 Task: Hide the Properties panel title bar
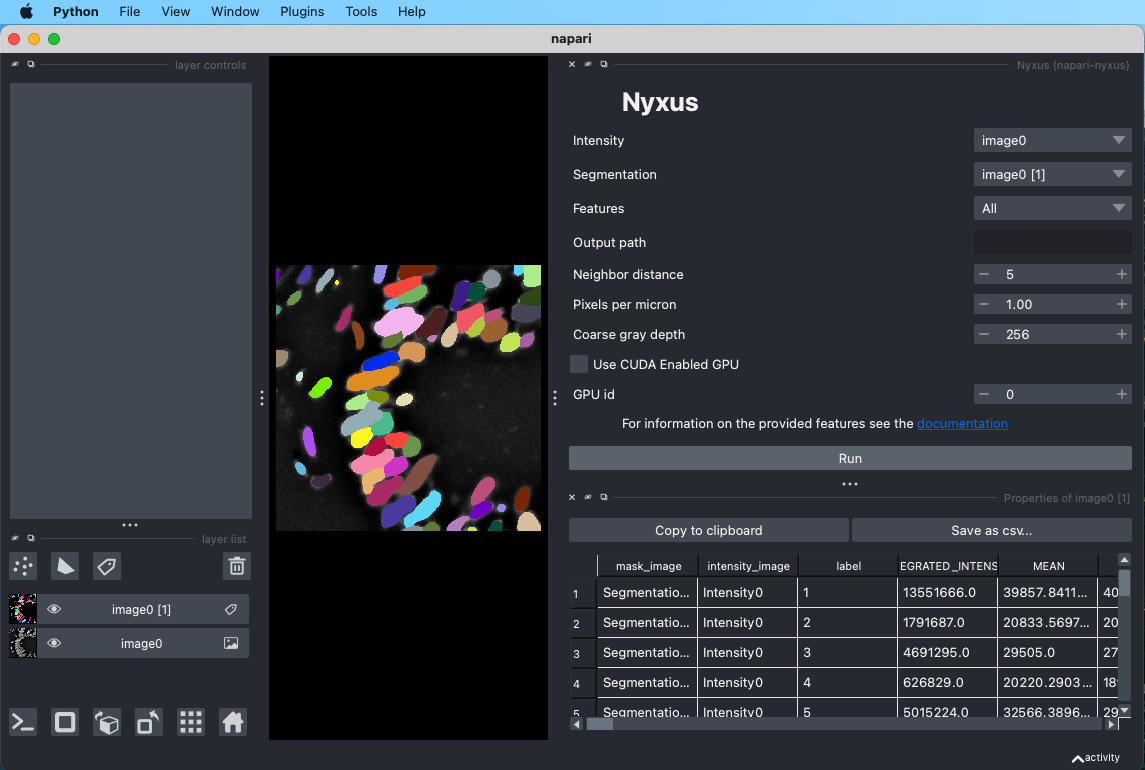coord(588,498)
